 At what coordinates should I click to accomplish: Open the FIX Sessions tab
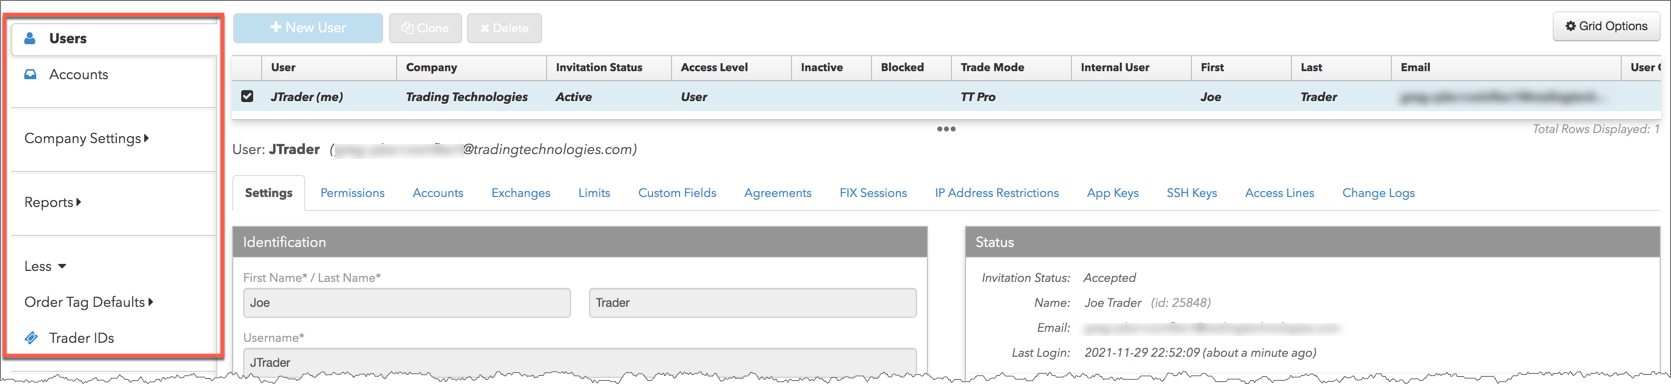(x=873, y=193)
